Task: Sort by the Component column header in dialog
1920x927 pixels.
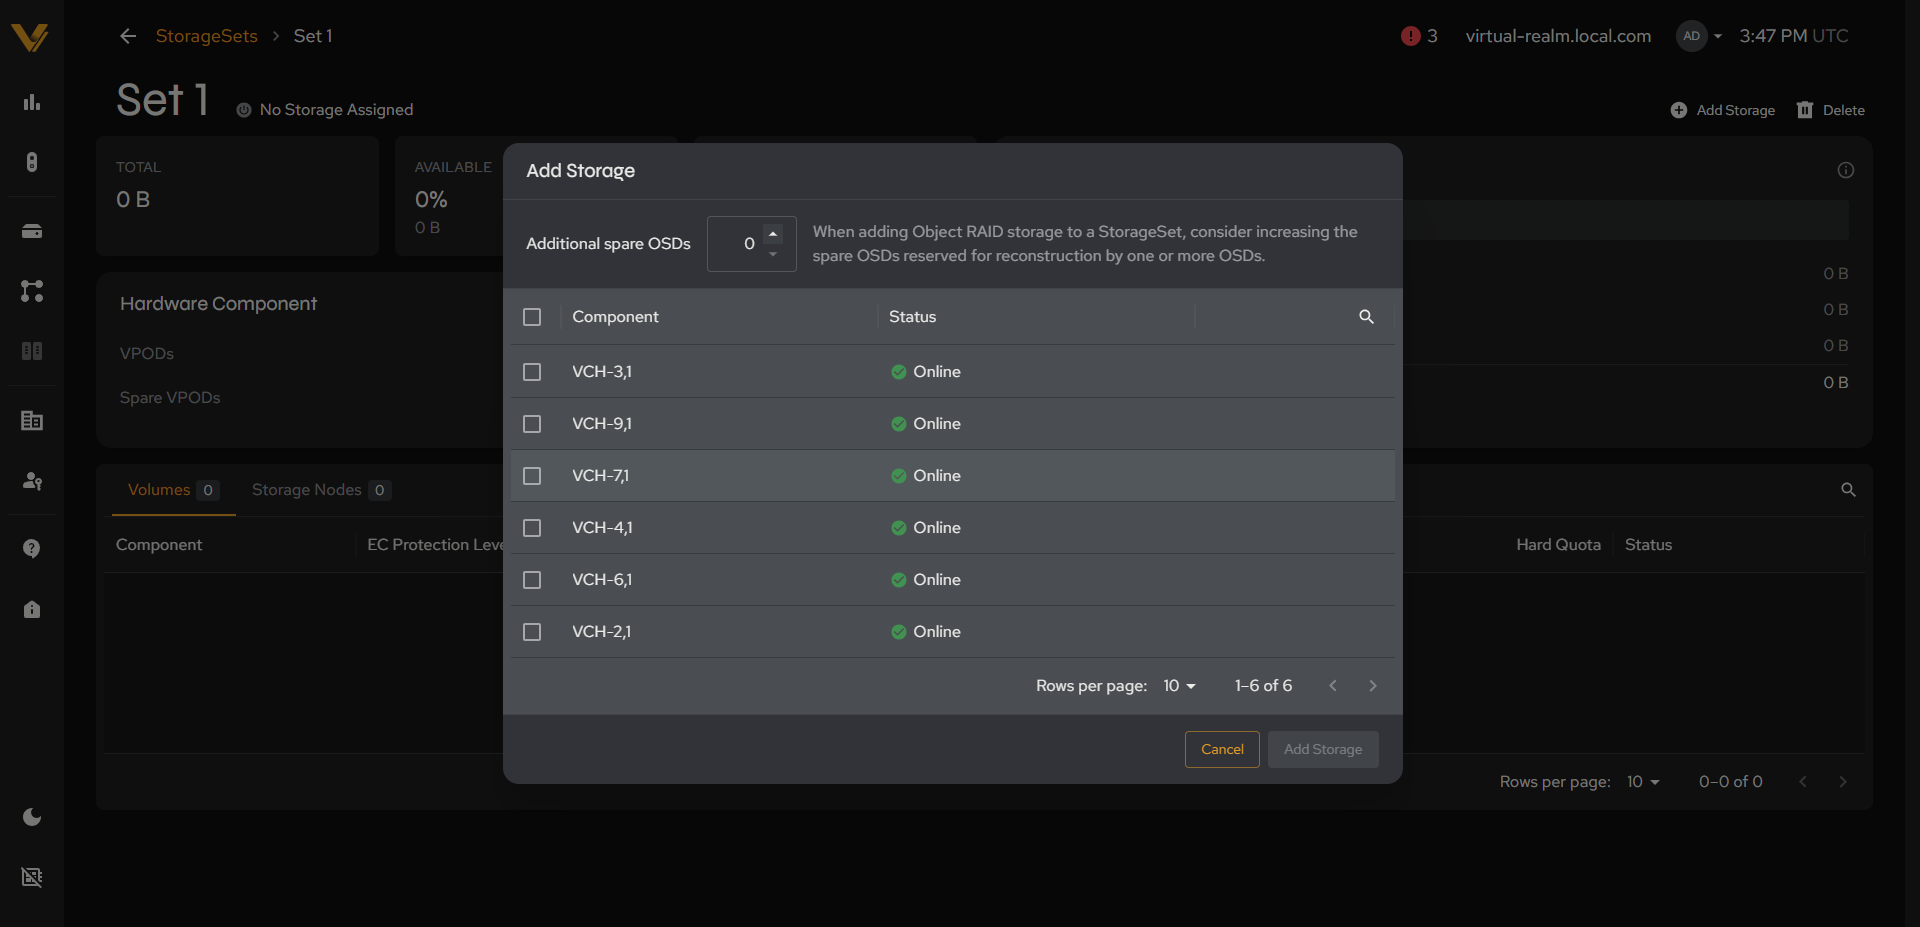Action: coord(615,317)
